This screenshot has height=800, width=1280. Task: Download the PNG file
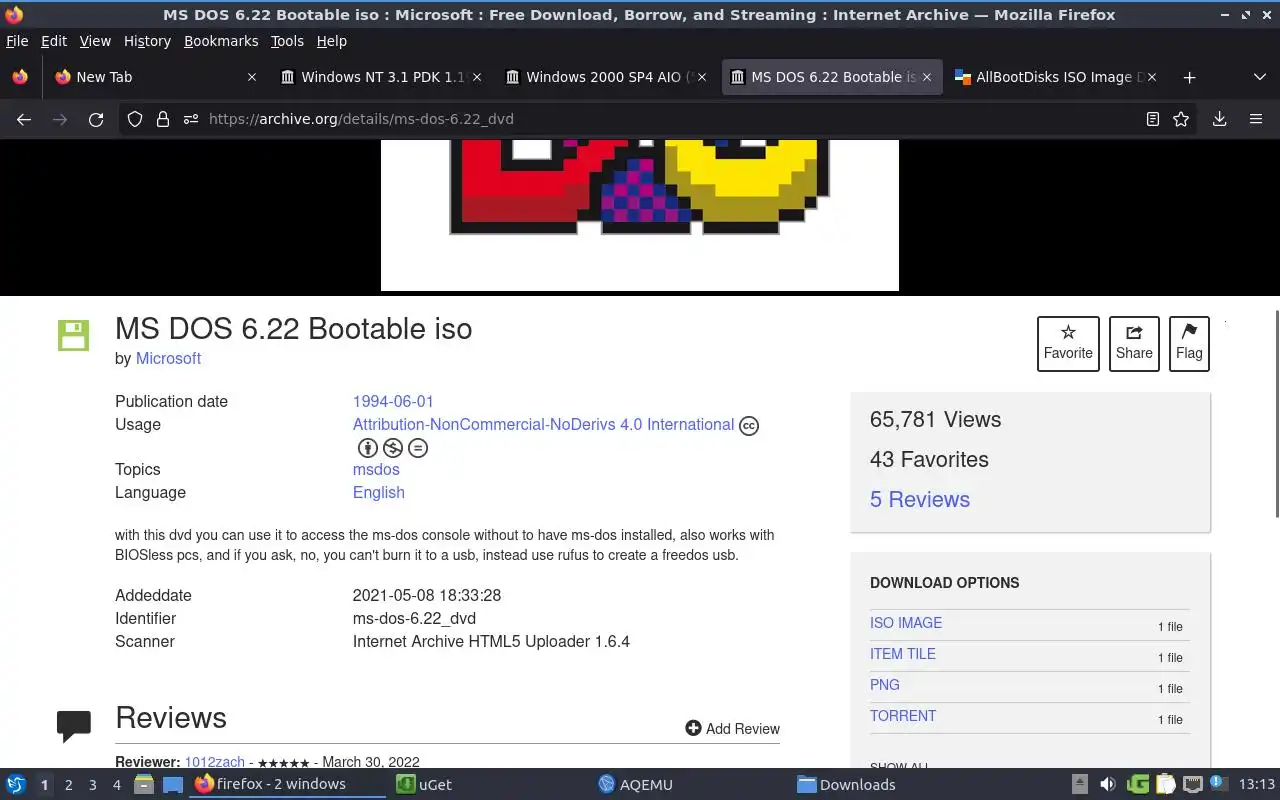click(x=885, y=684)
